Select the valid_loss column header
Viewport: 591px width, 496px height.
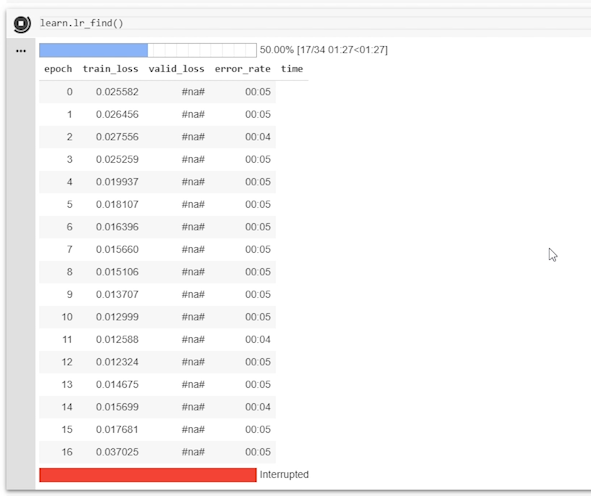click(176, 69)
